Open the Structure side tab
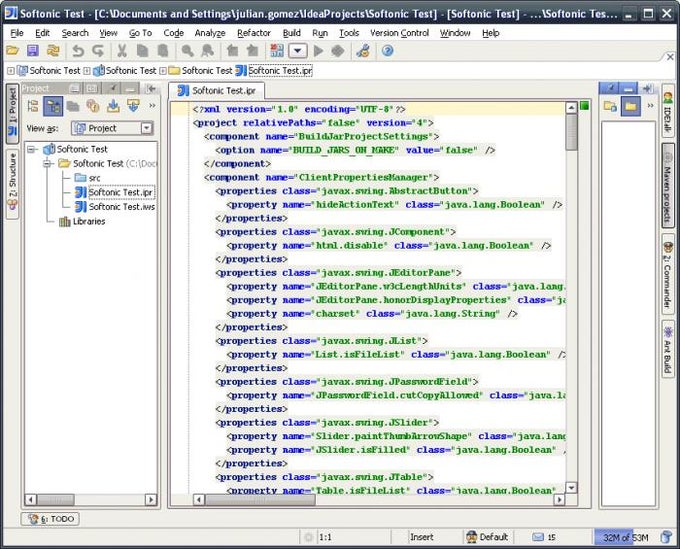The width and height of the screenshot is (680, 549). [x=12, y=184]
